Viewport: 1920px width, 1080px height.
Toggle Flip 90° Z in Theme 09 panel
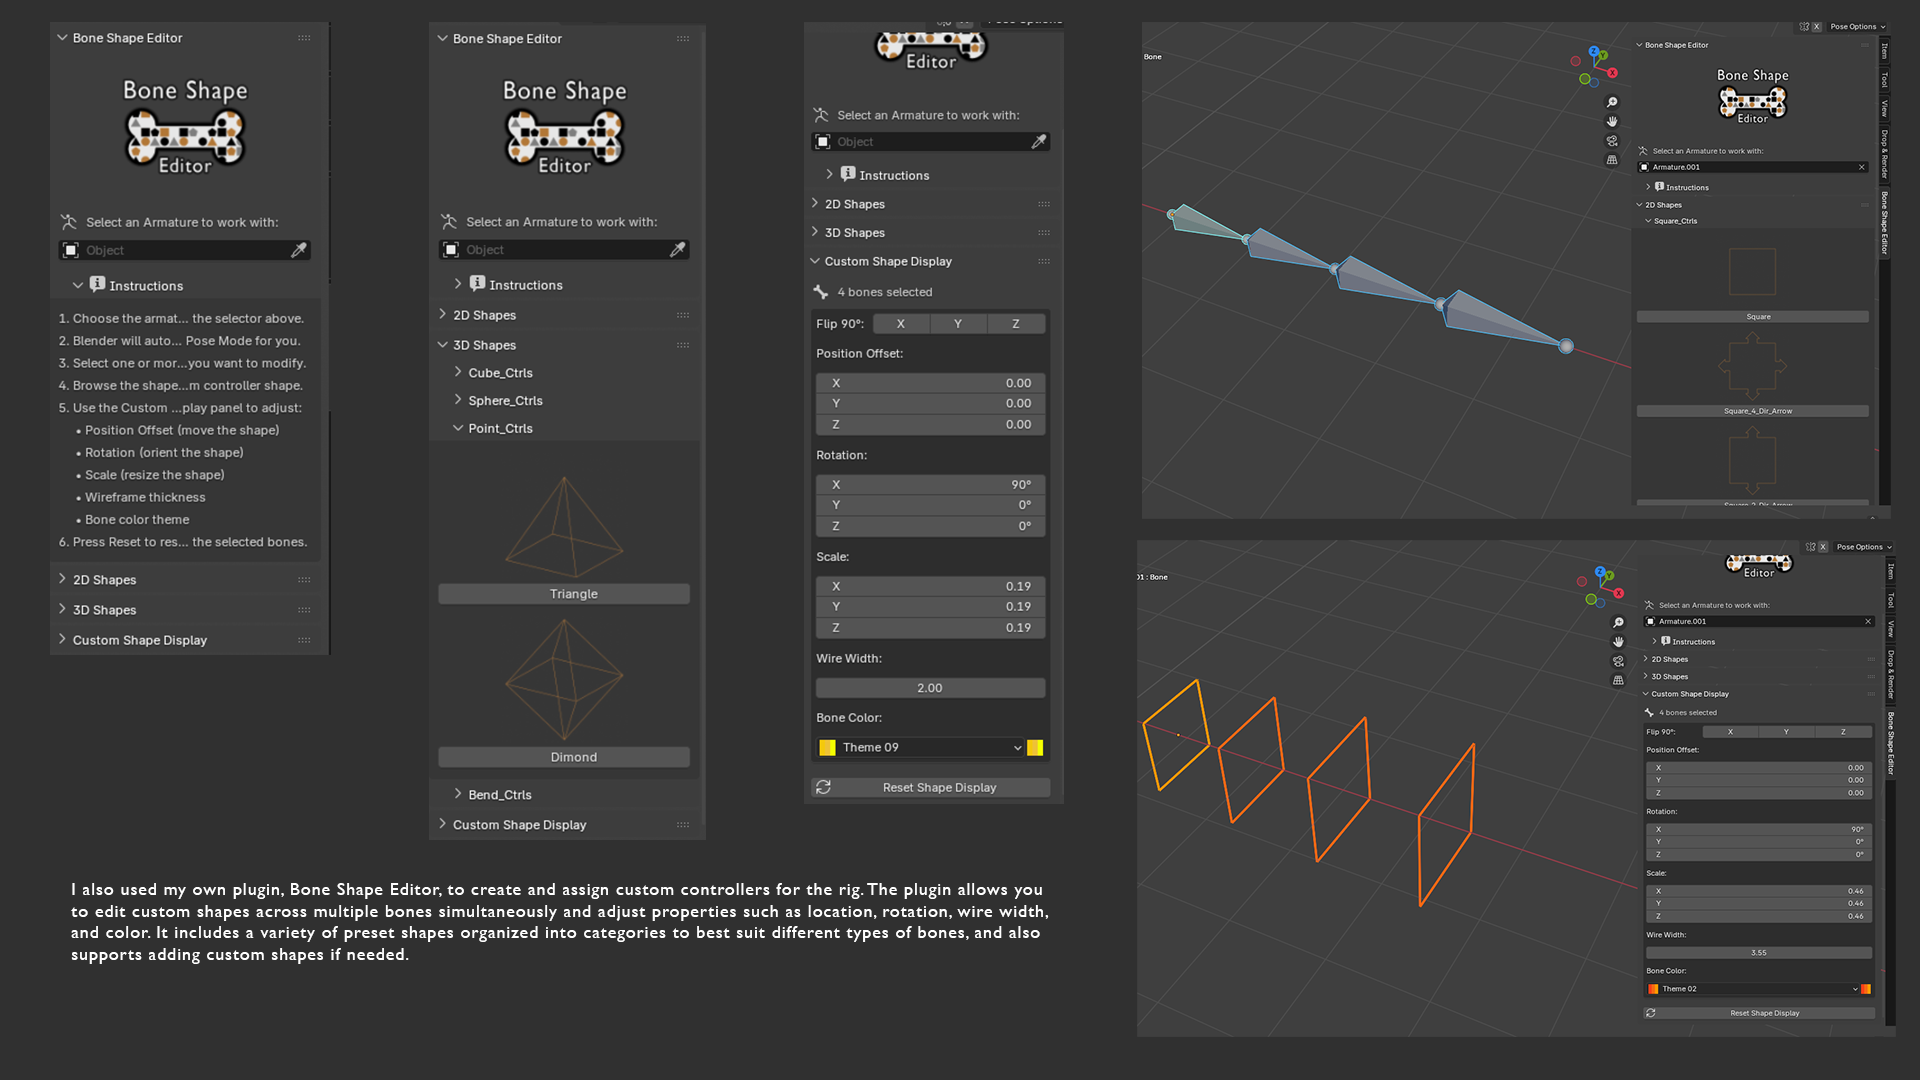click(x=1015, y=324)
